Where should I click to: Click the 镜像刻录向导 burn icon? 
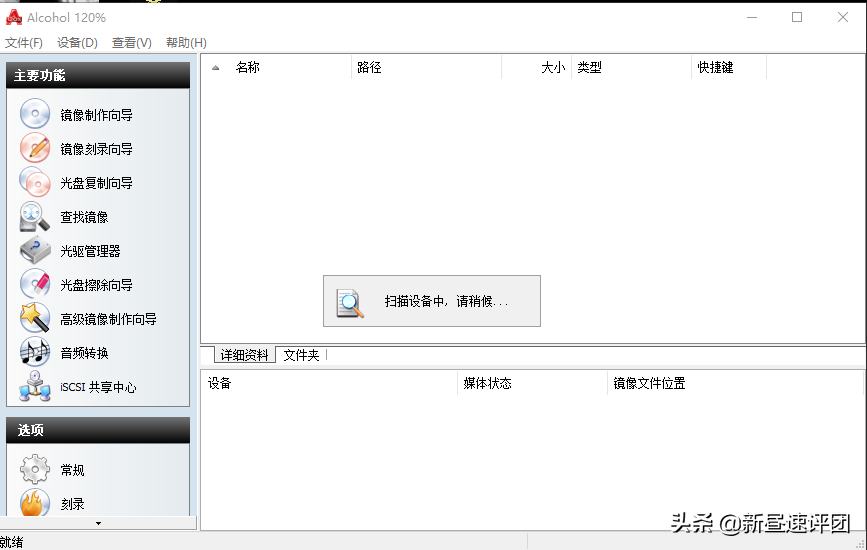35,149
